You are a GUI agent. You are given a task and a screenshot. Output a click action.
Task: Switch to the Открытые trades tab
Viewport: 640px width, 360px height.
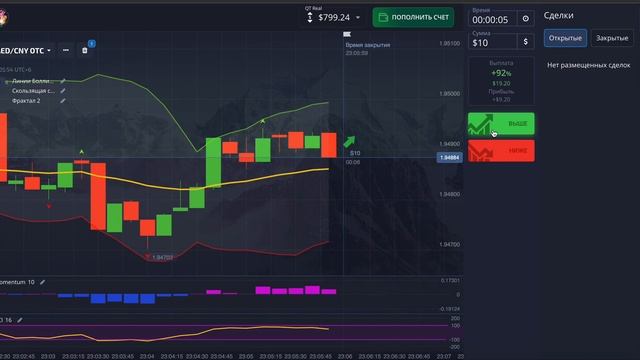pyautogui.click(x=565, y=38)
